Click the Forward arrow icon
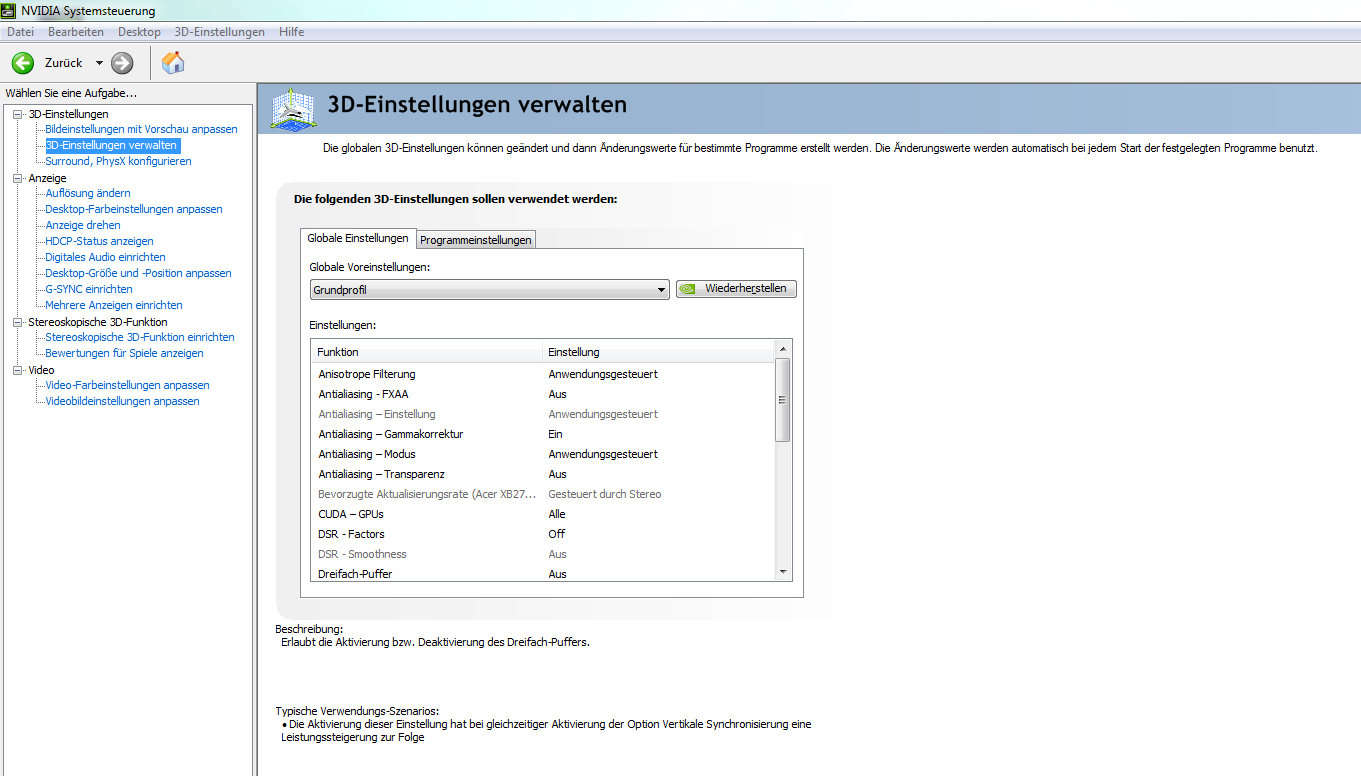The height and width of the screenshot is (776, 1361). pyautogui.click(x=122, y=63)
